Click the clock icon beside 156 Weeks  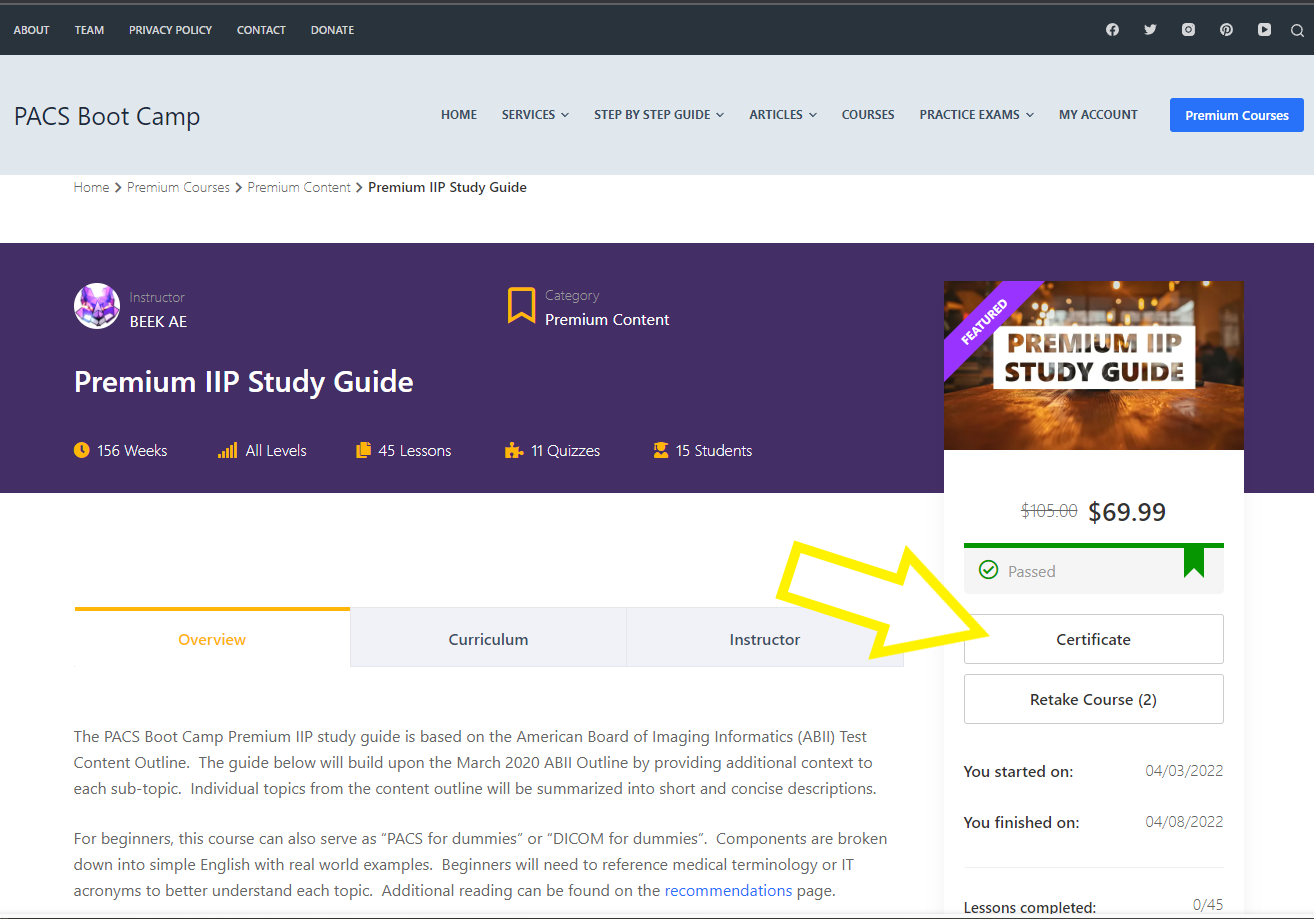[82, 450]
